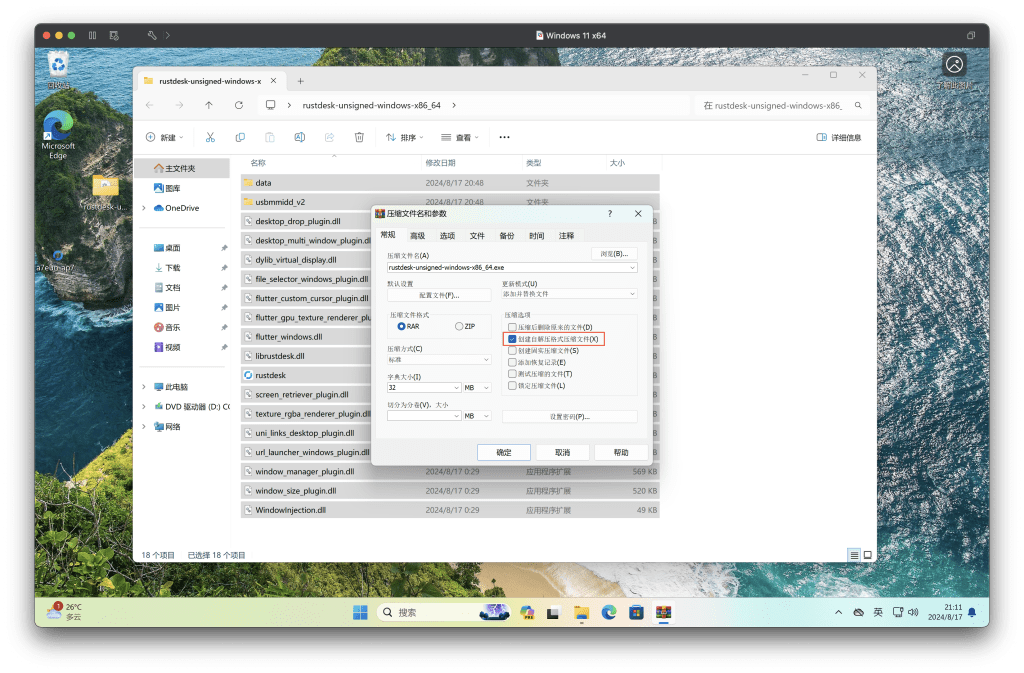Screen dimensions: 1024x673
Task: Select the Copy icon in Explorer toolbar
Action: click(x=239, y=137)
